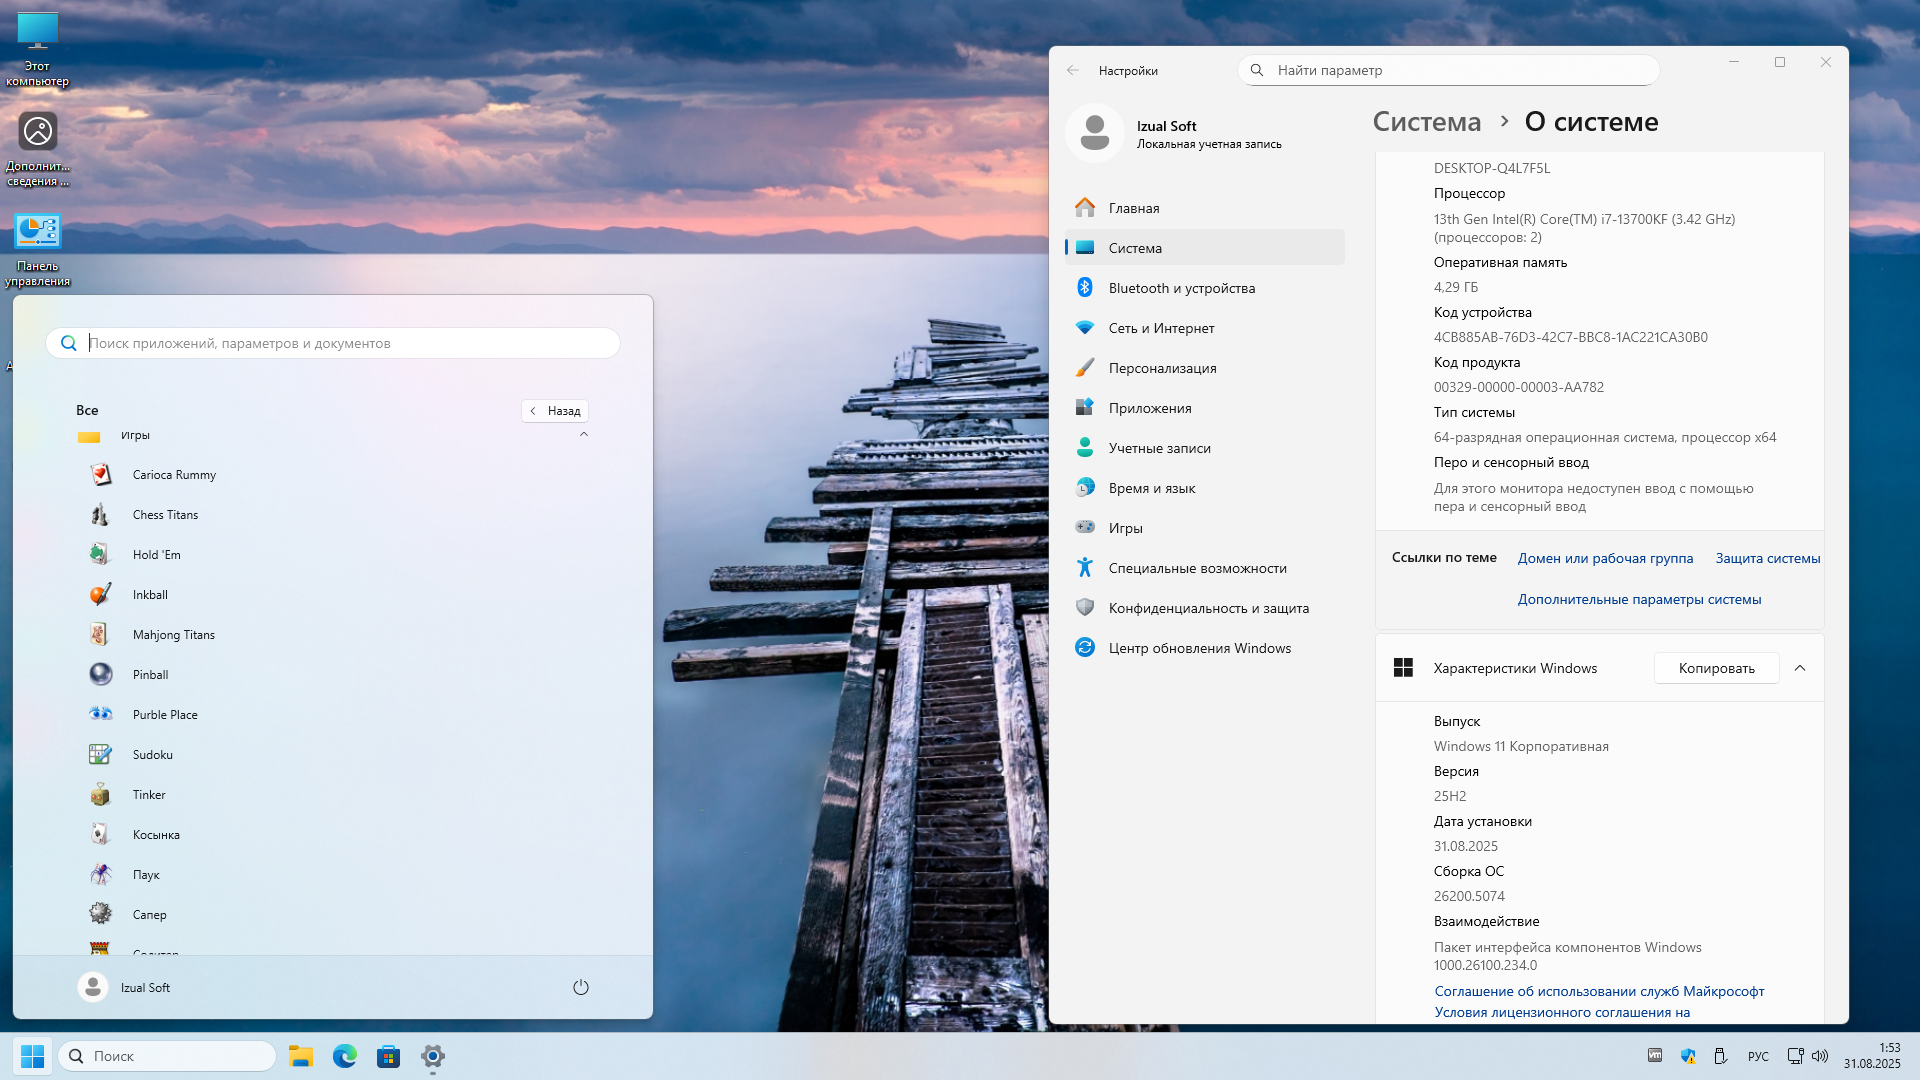Focus the Start menu search field
This screenshot has width=1920, height=1080.
point(333,343)
